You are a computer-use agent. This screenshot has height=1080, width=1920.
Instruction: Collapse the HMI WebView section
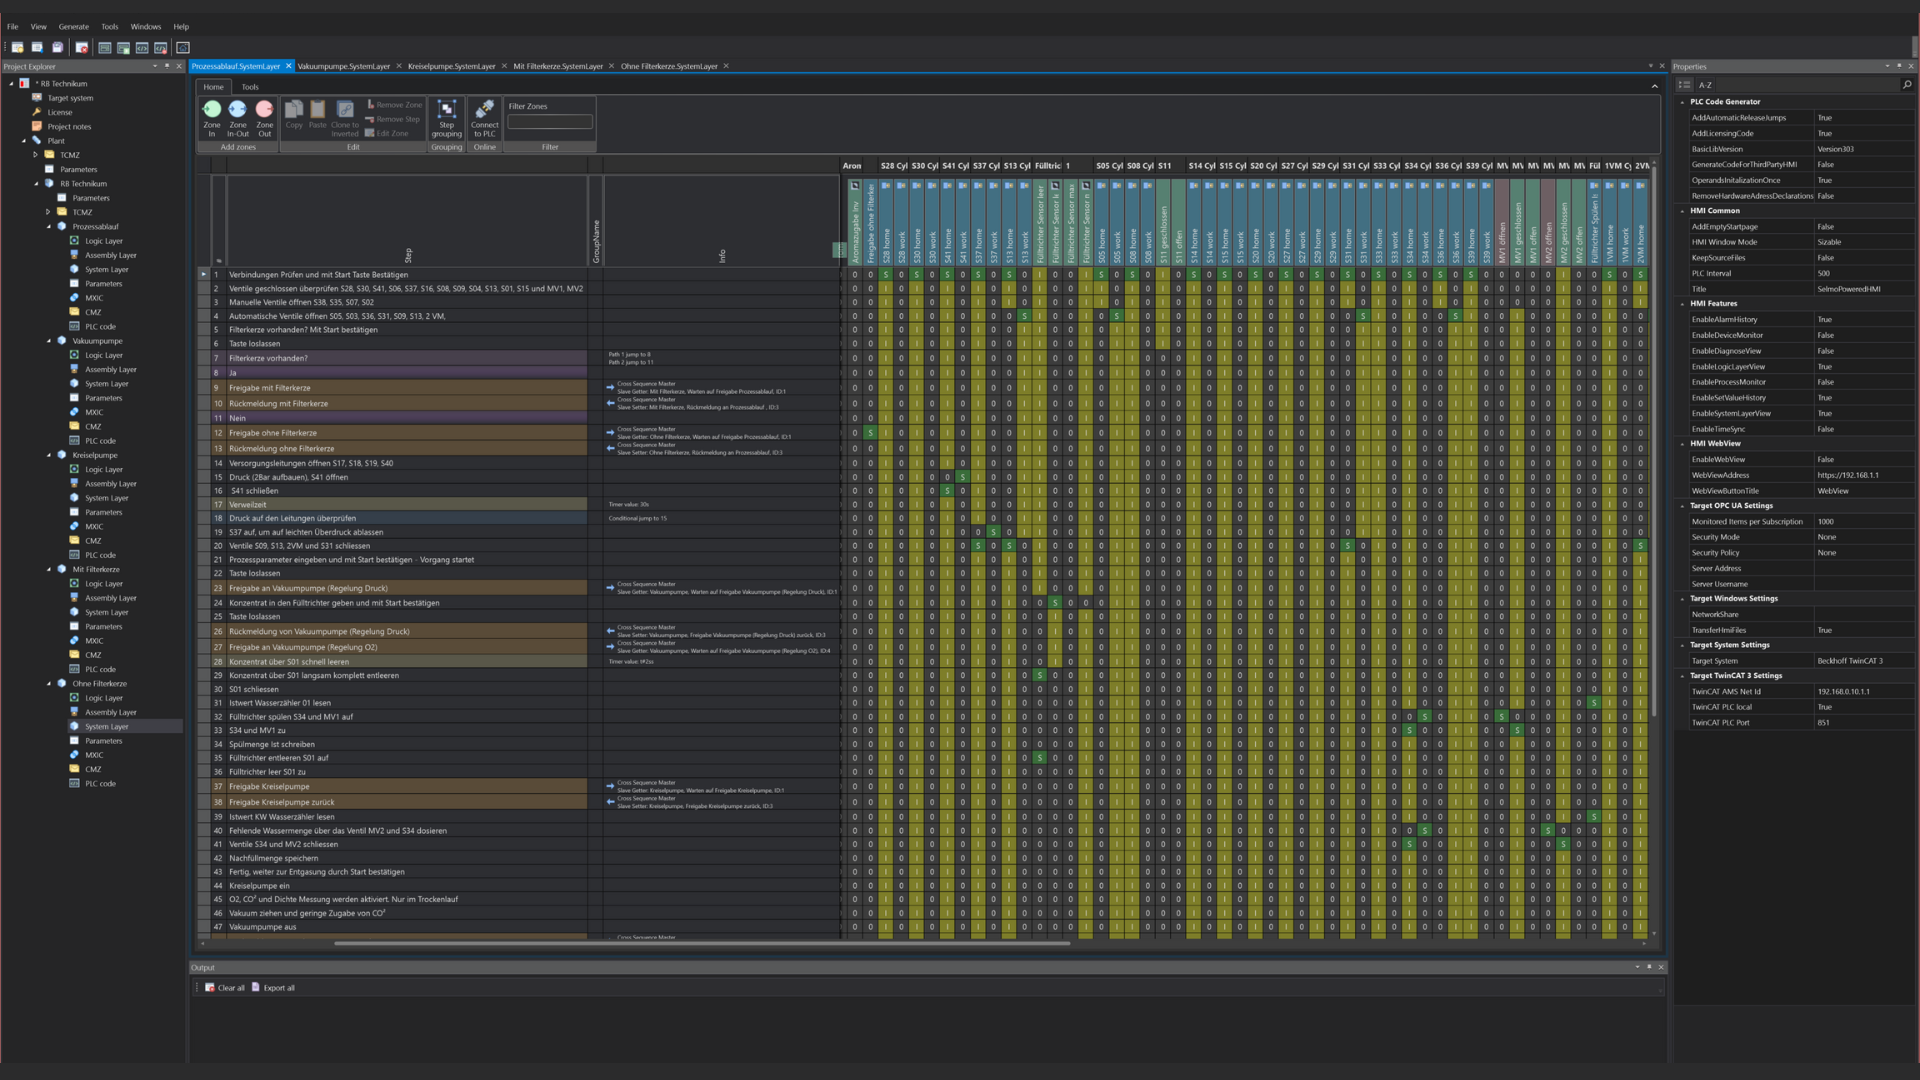tap(1682, 444)
